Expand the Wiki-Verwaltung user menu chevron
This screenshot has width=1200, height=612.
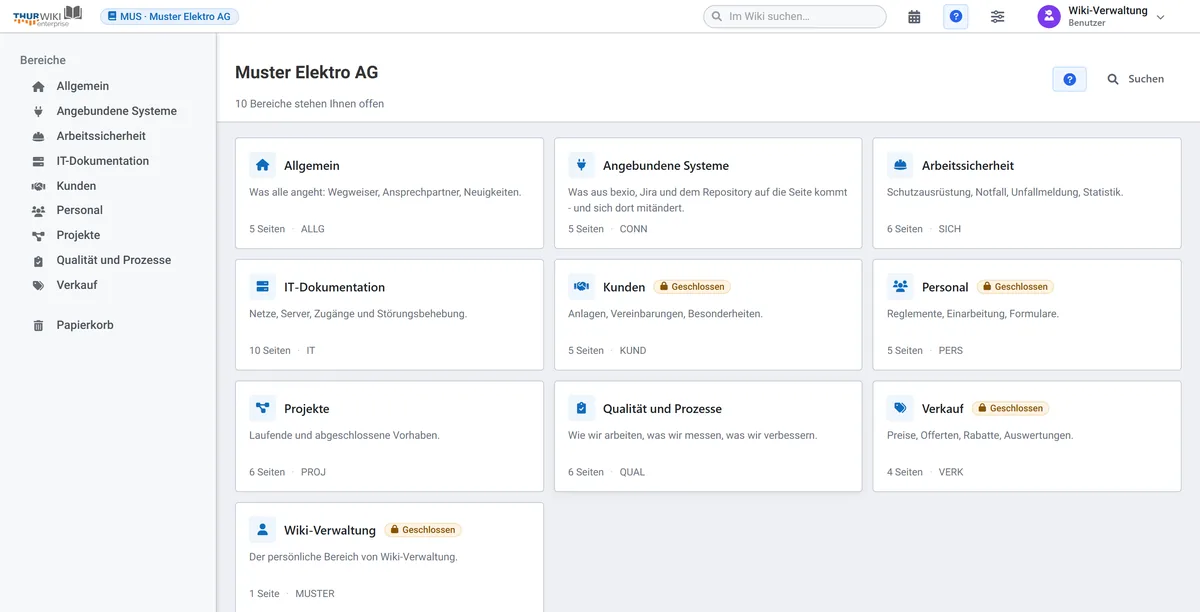[x=1161, y=17]
